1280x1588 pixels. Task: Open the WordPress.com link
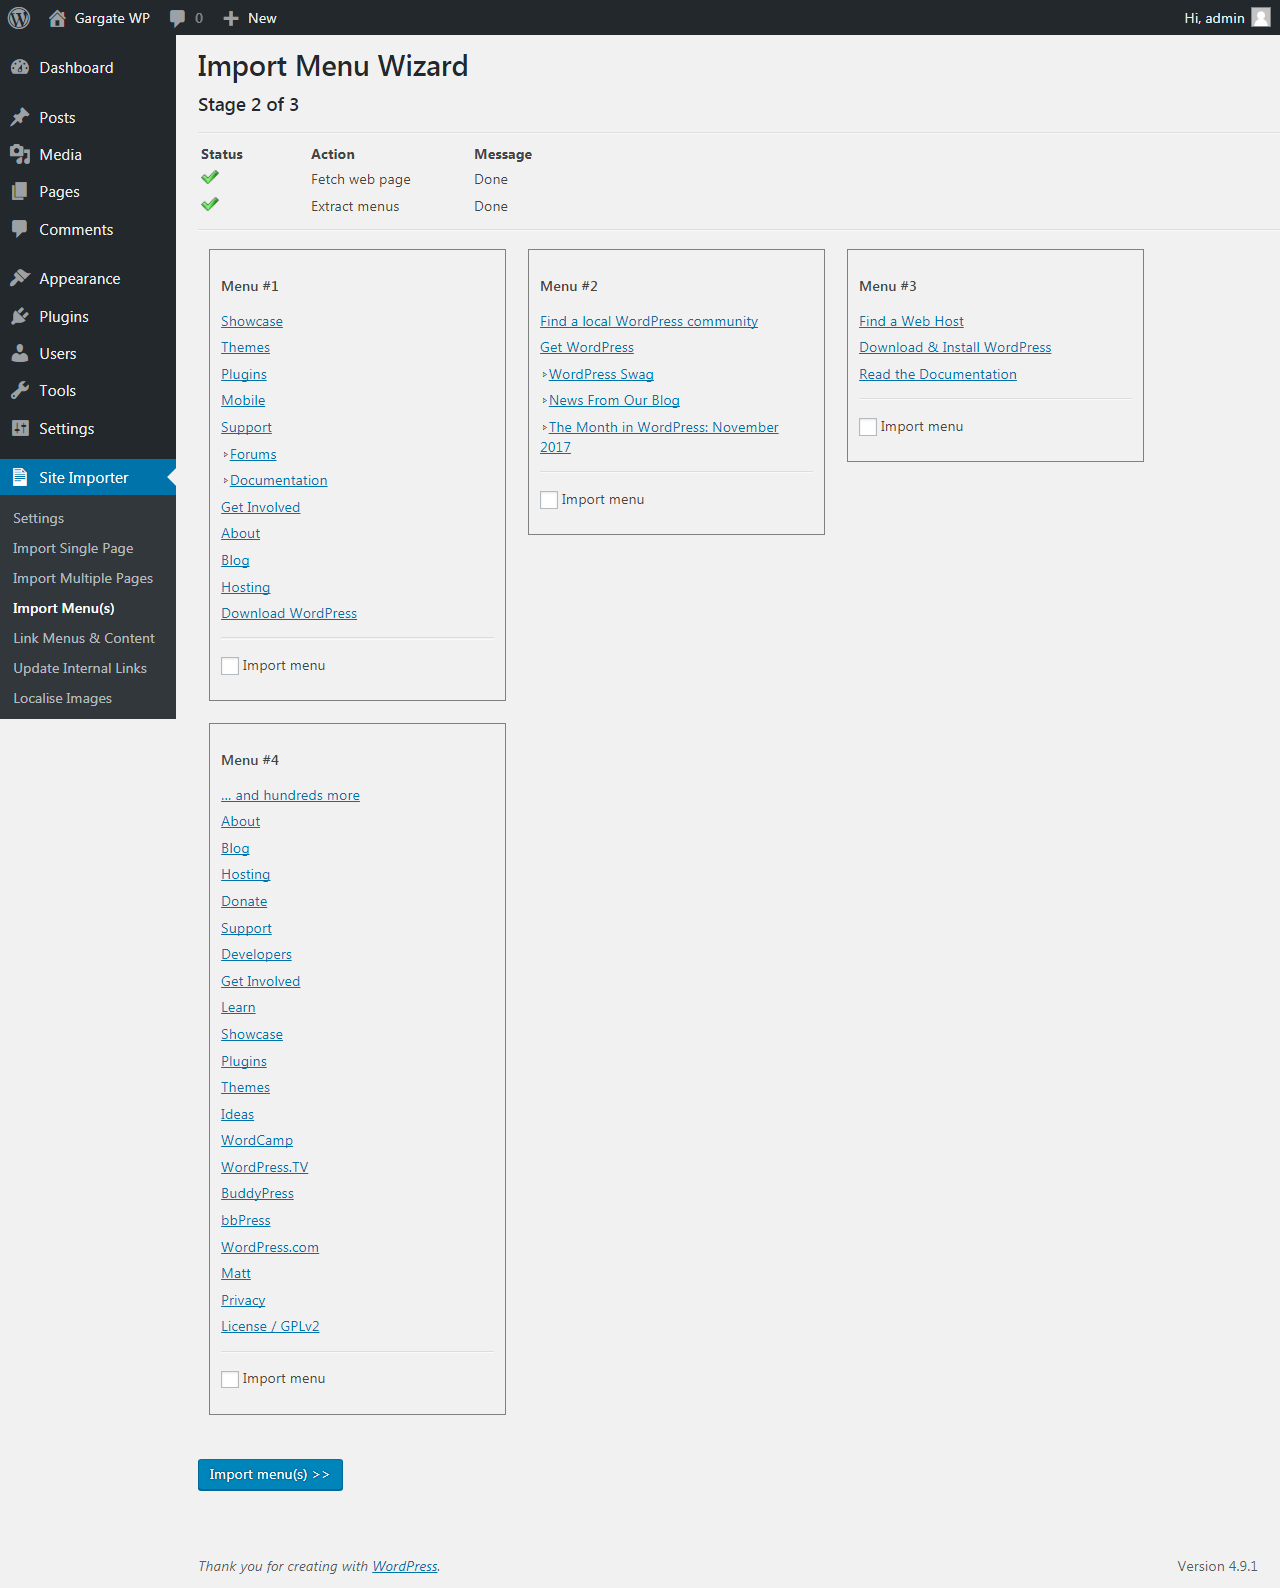point(270,1247)
